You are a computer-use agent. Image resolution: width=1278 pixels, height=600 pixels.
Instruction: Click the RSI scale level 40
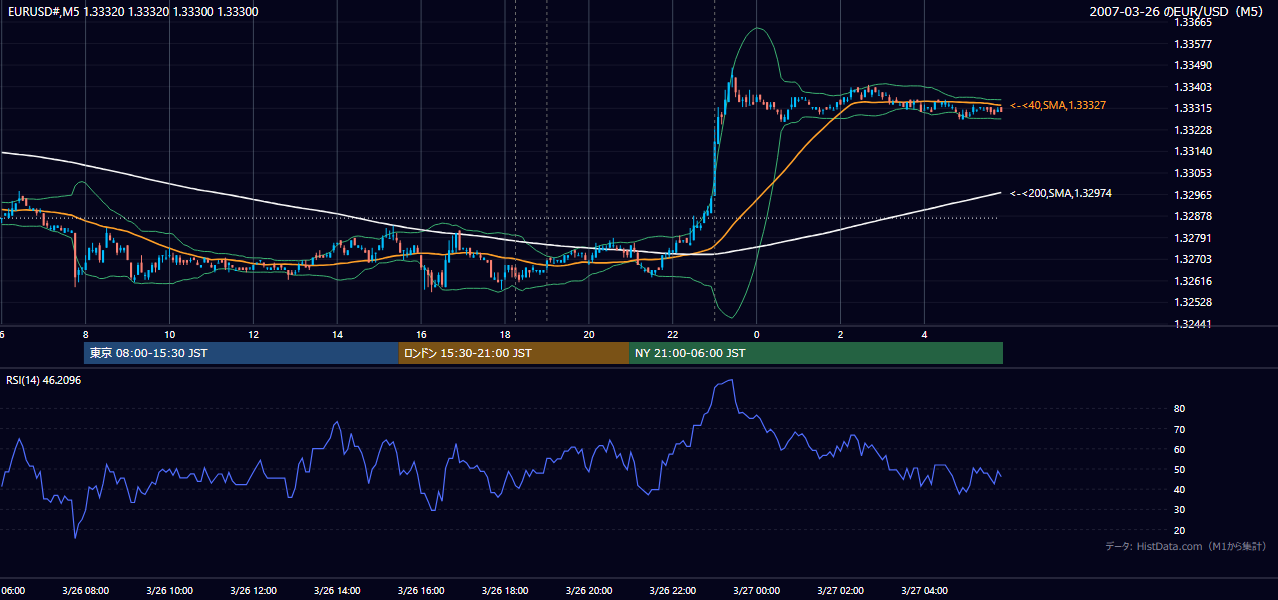pos(1179,489)
